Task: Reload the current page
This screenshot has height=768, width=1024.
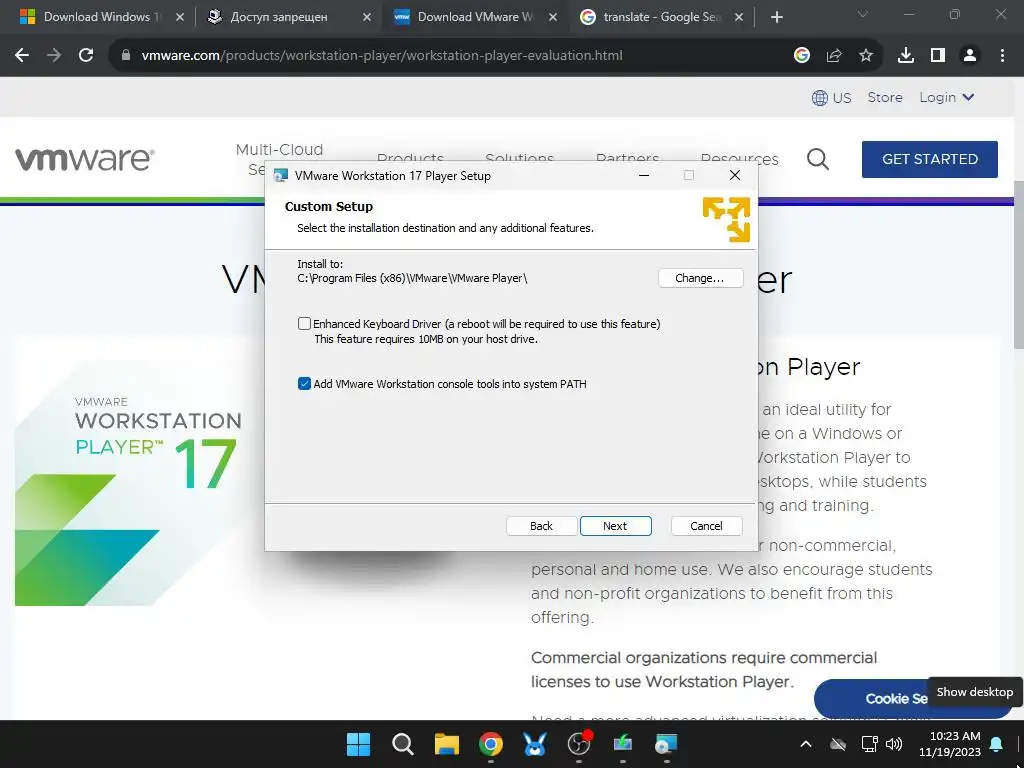Action: click(x=86, y=56)
